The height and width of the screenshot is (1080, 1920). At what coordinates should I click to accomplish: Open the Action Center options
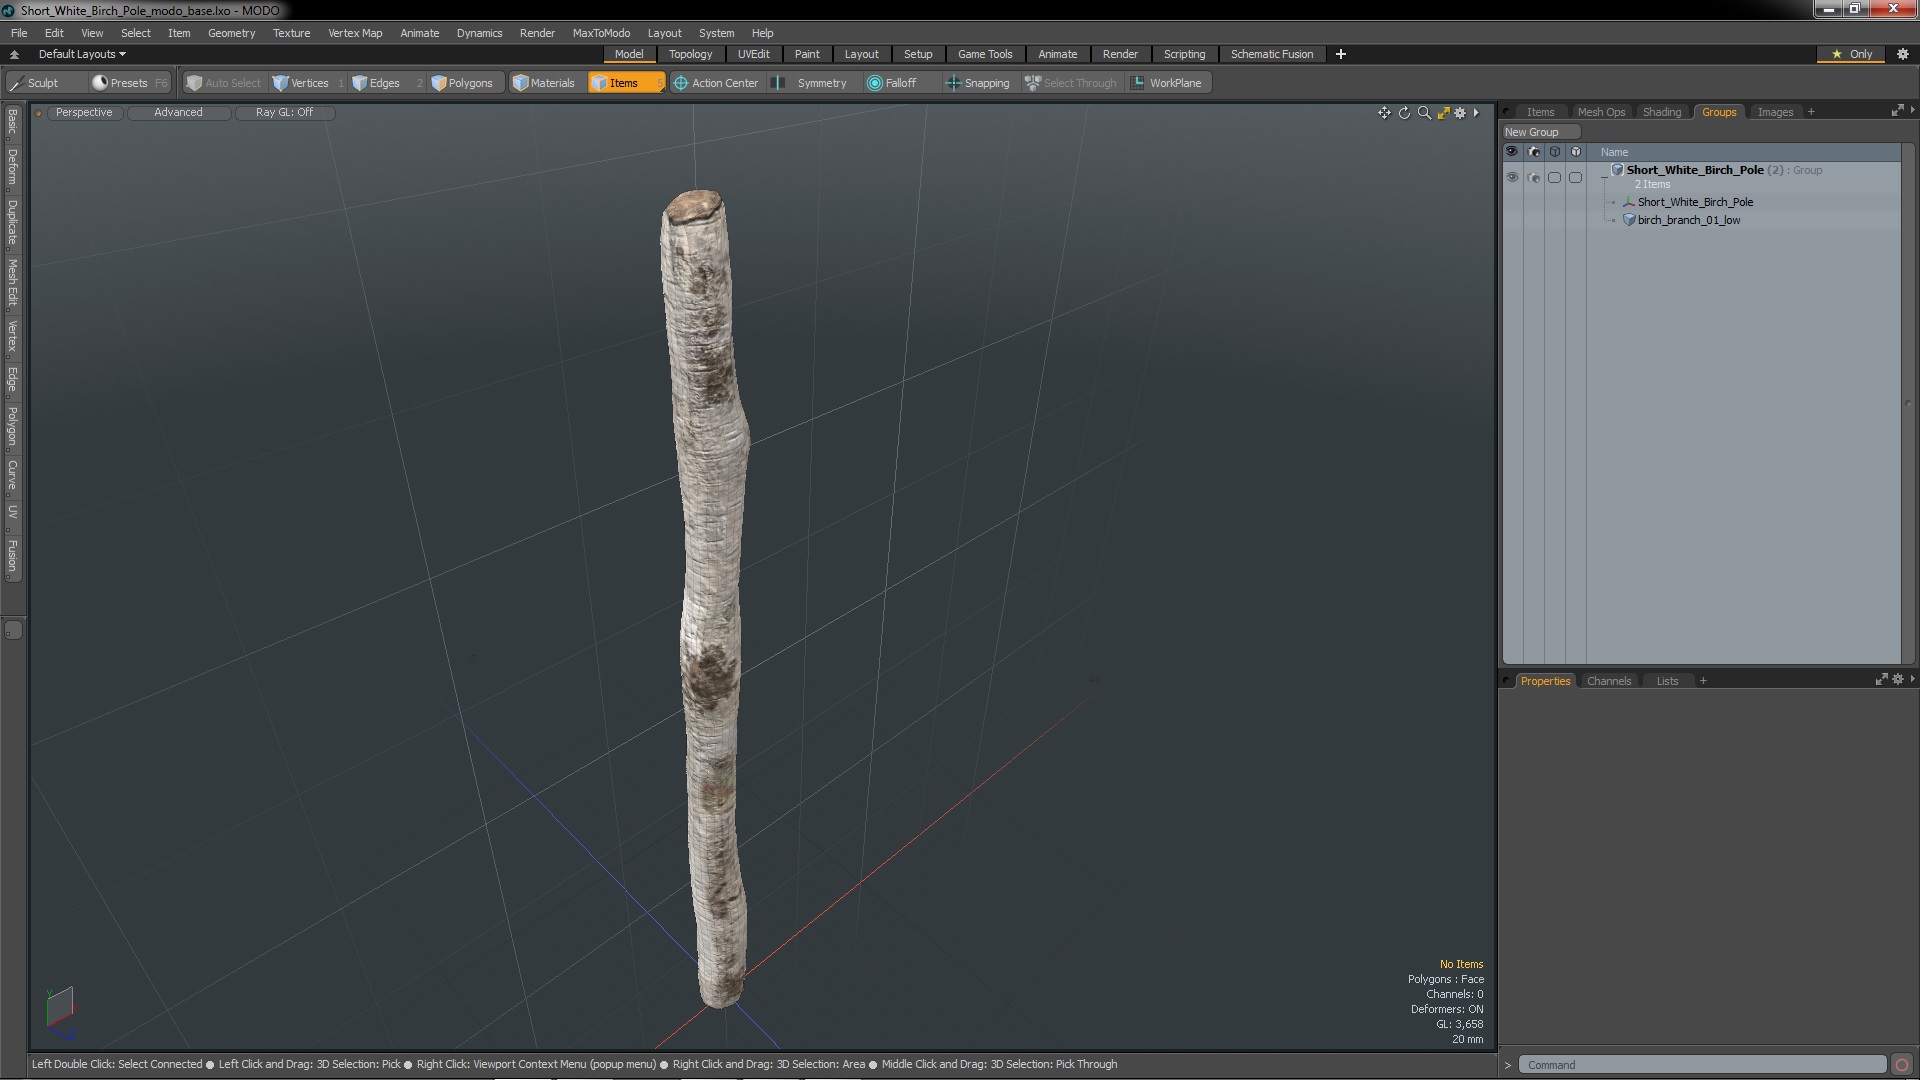716,83
